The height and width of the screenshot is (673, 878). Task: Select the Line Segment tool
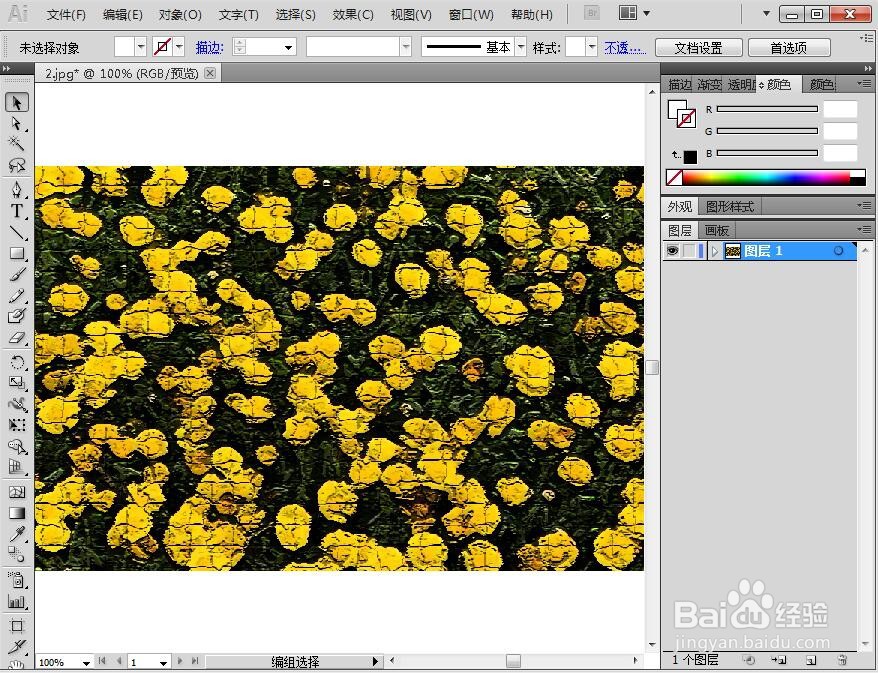point(17,232)
